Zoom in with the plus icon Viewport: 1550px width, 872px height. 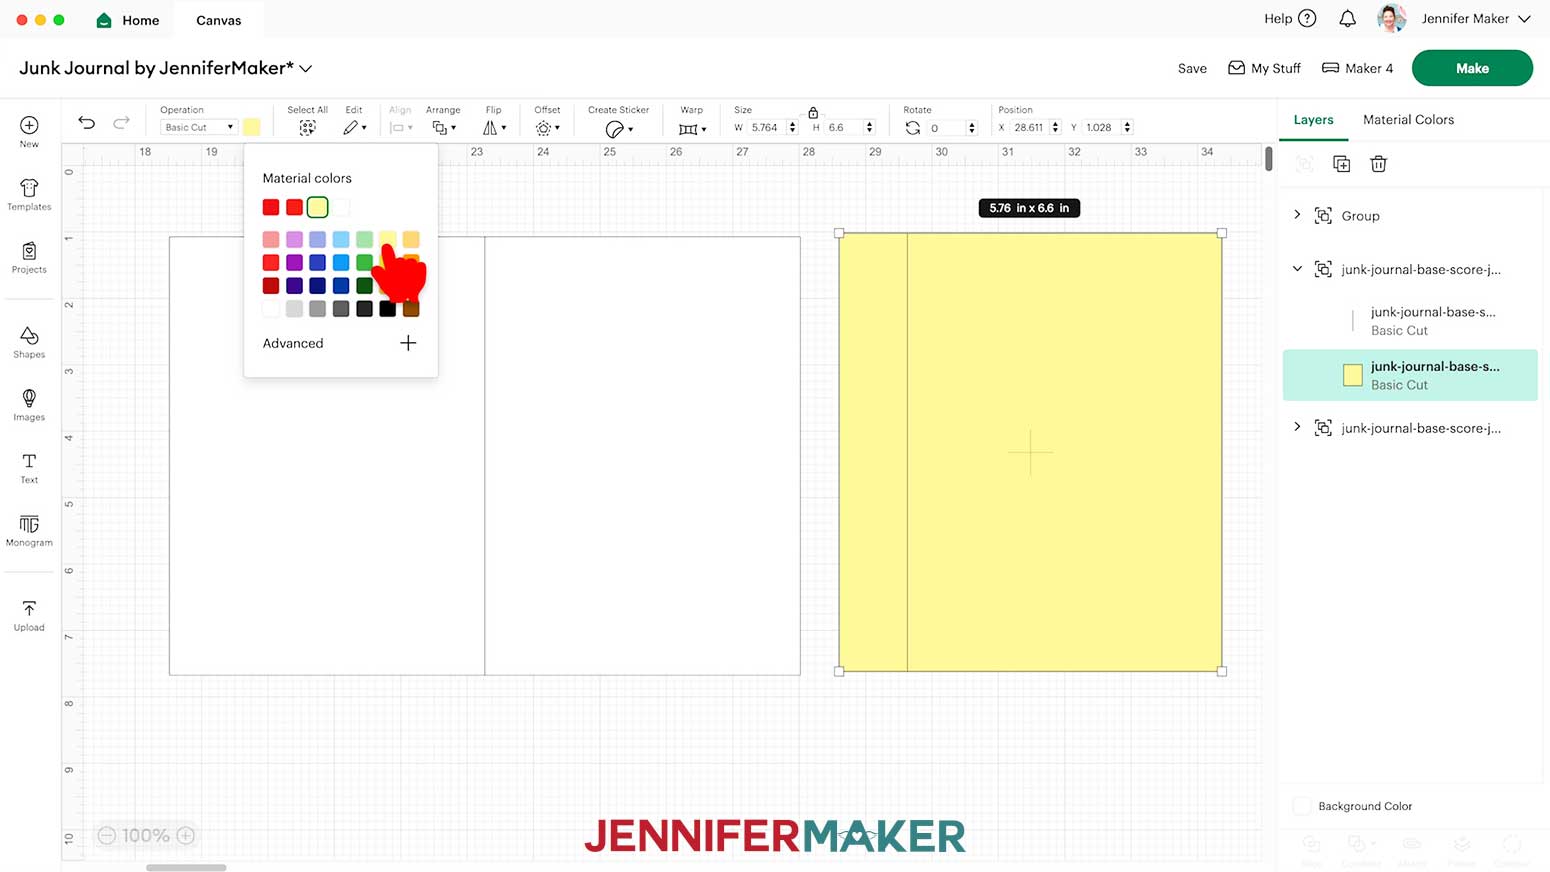pos(185,836)
